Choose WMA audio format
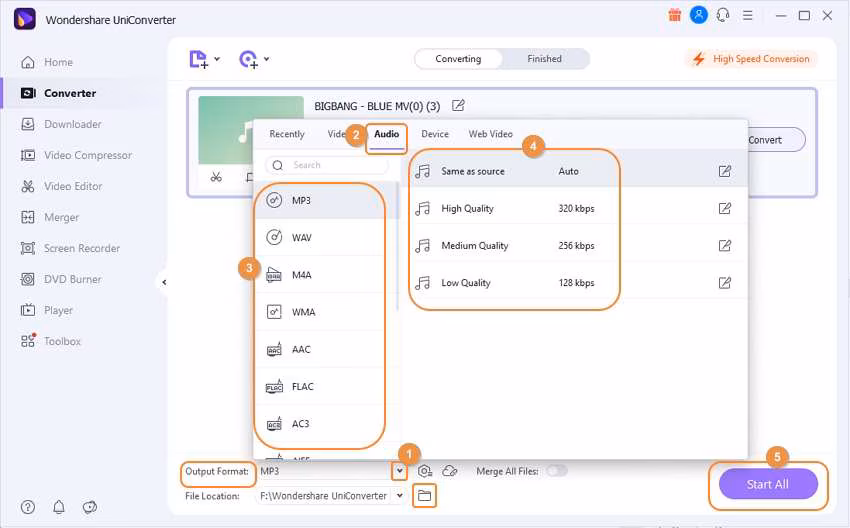This screenshot has height=528, width=850. coord(325,312)
